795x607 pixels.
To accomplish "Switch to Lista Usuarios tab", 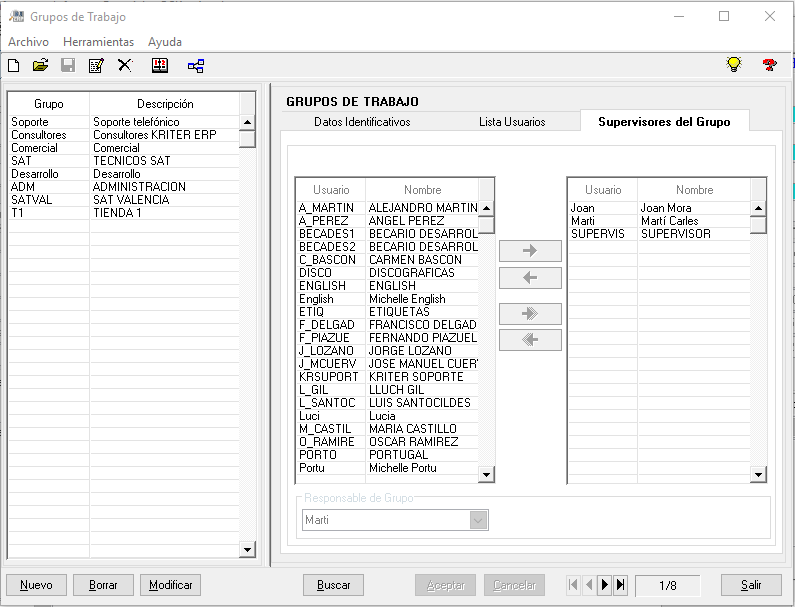I will (512, 122).
